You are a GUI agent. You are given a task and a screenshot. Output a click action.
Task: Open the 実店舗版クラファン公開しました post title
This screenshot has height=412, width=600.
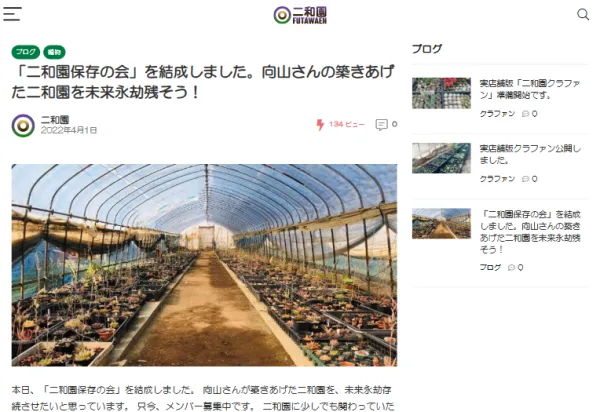[530, 154]
